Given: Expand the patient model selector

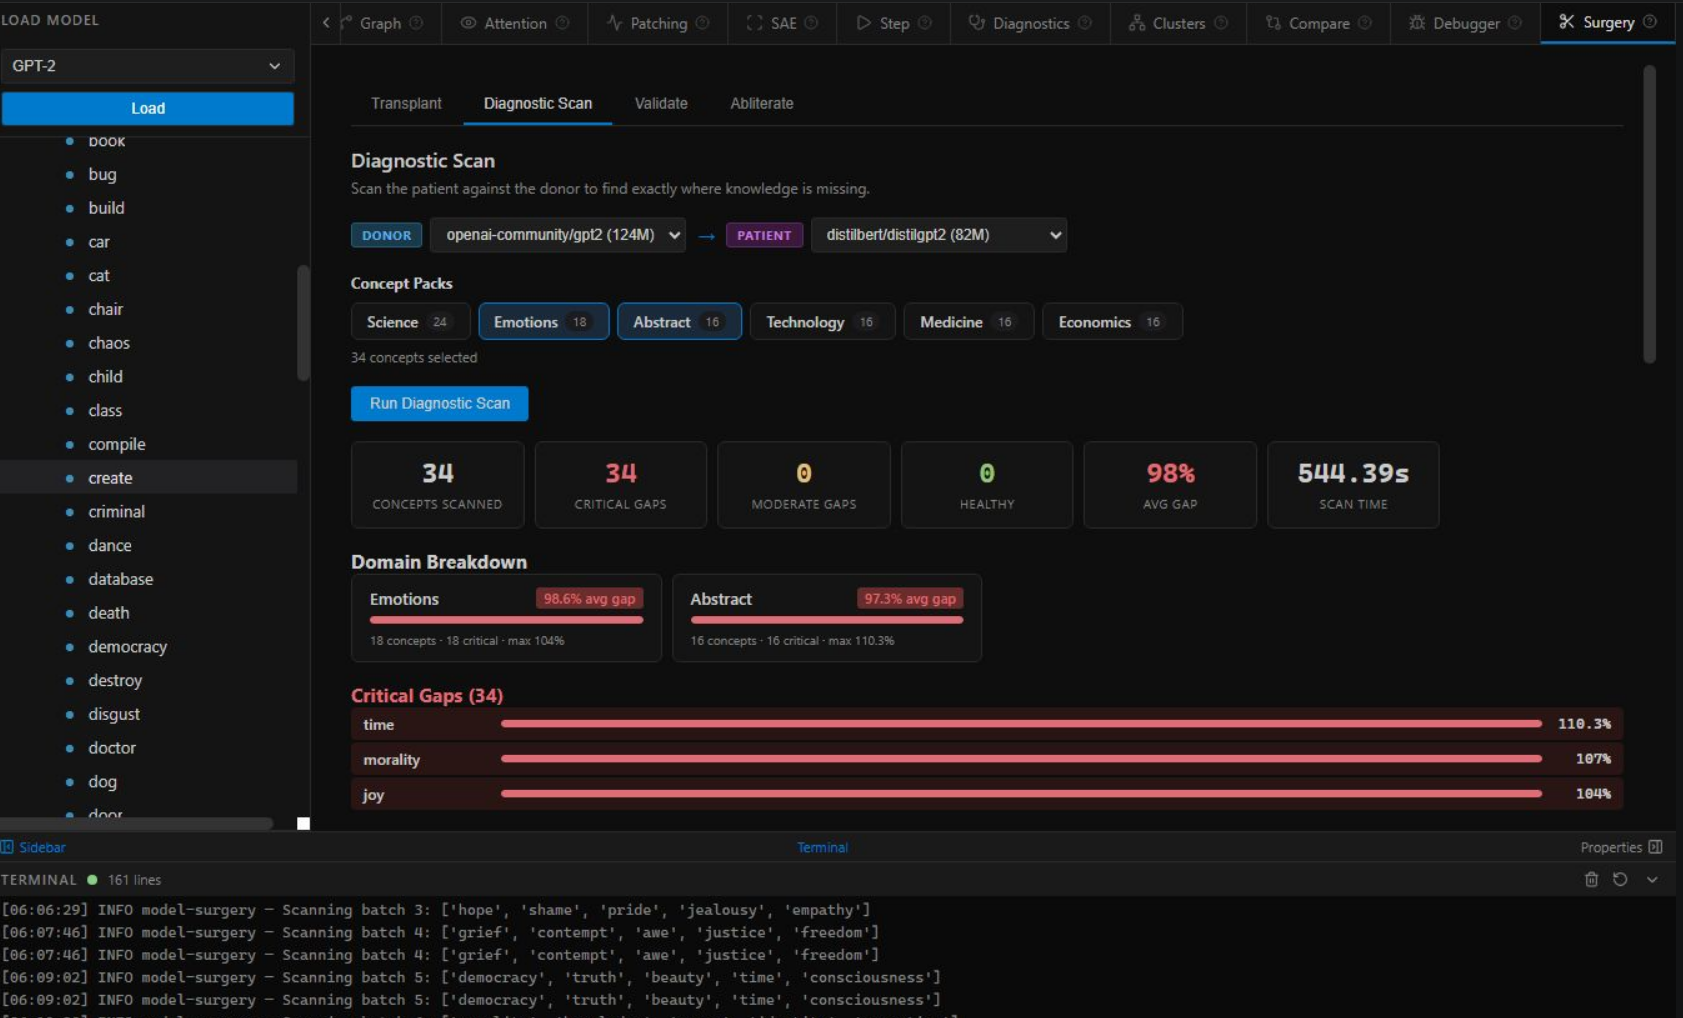Looking at the screenshot, I should tap(938, 235).
